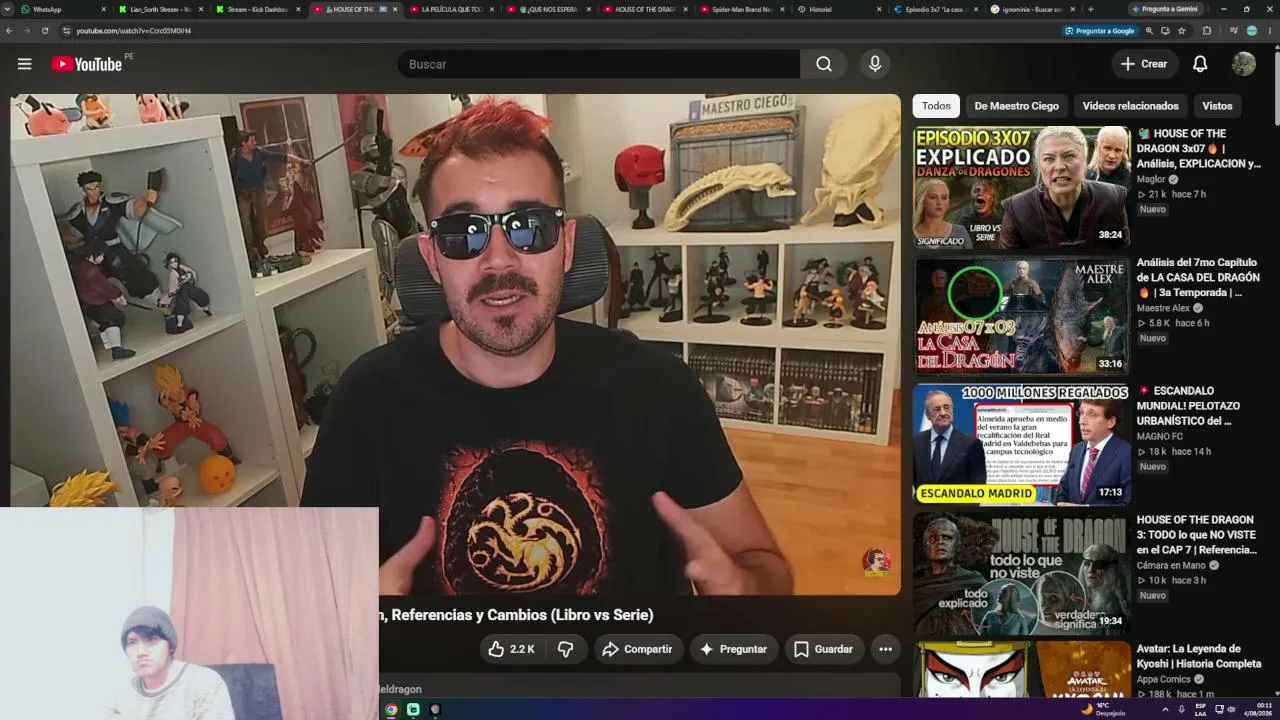Go back in browser history
The image size is (1280, 720).
point(9,31)
